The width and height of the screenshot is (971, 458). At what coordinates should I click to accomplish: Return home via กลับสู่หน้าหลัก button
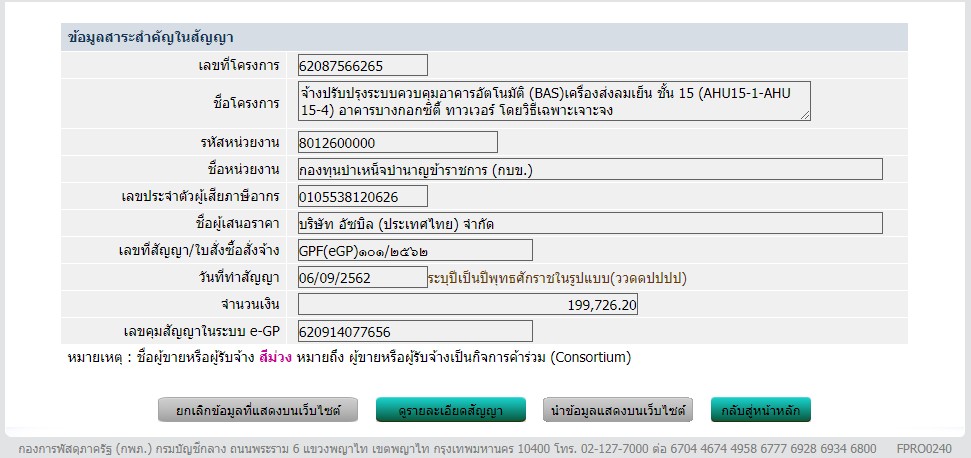coord(760,410)
